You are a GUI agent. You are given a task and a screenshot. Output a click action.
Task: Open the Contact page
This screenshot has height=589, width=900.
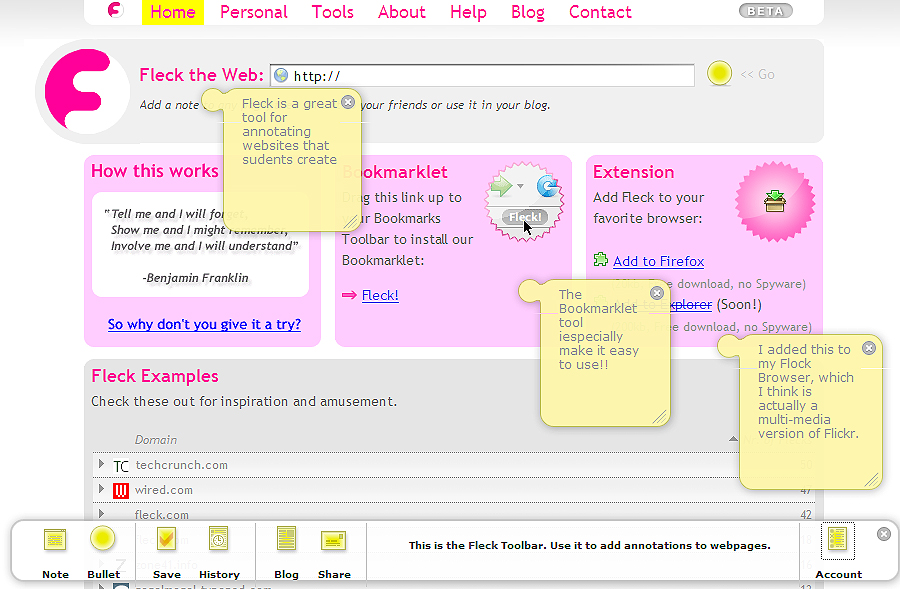[600, 12]
